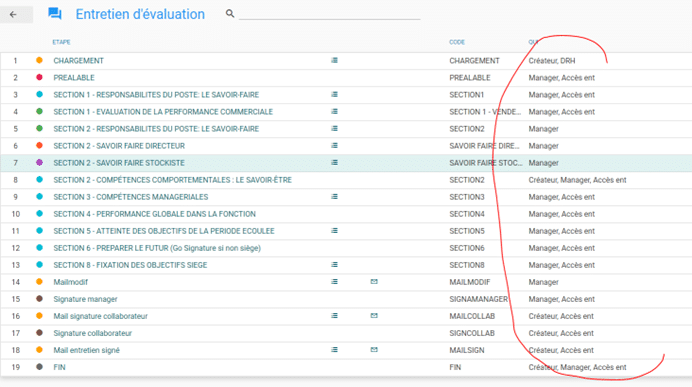The width and height of the screenshot is (692, 387).
Task: Open the FIN step
Action: click(x=60, y=367)
